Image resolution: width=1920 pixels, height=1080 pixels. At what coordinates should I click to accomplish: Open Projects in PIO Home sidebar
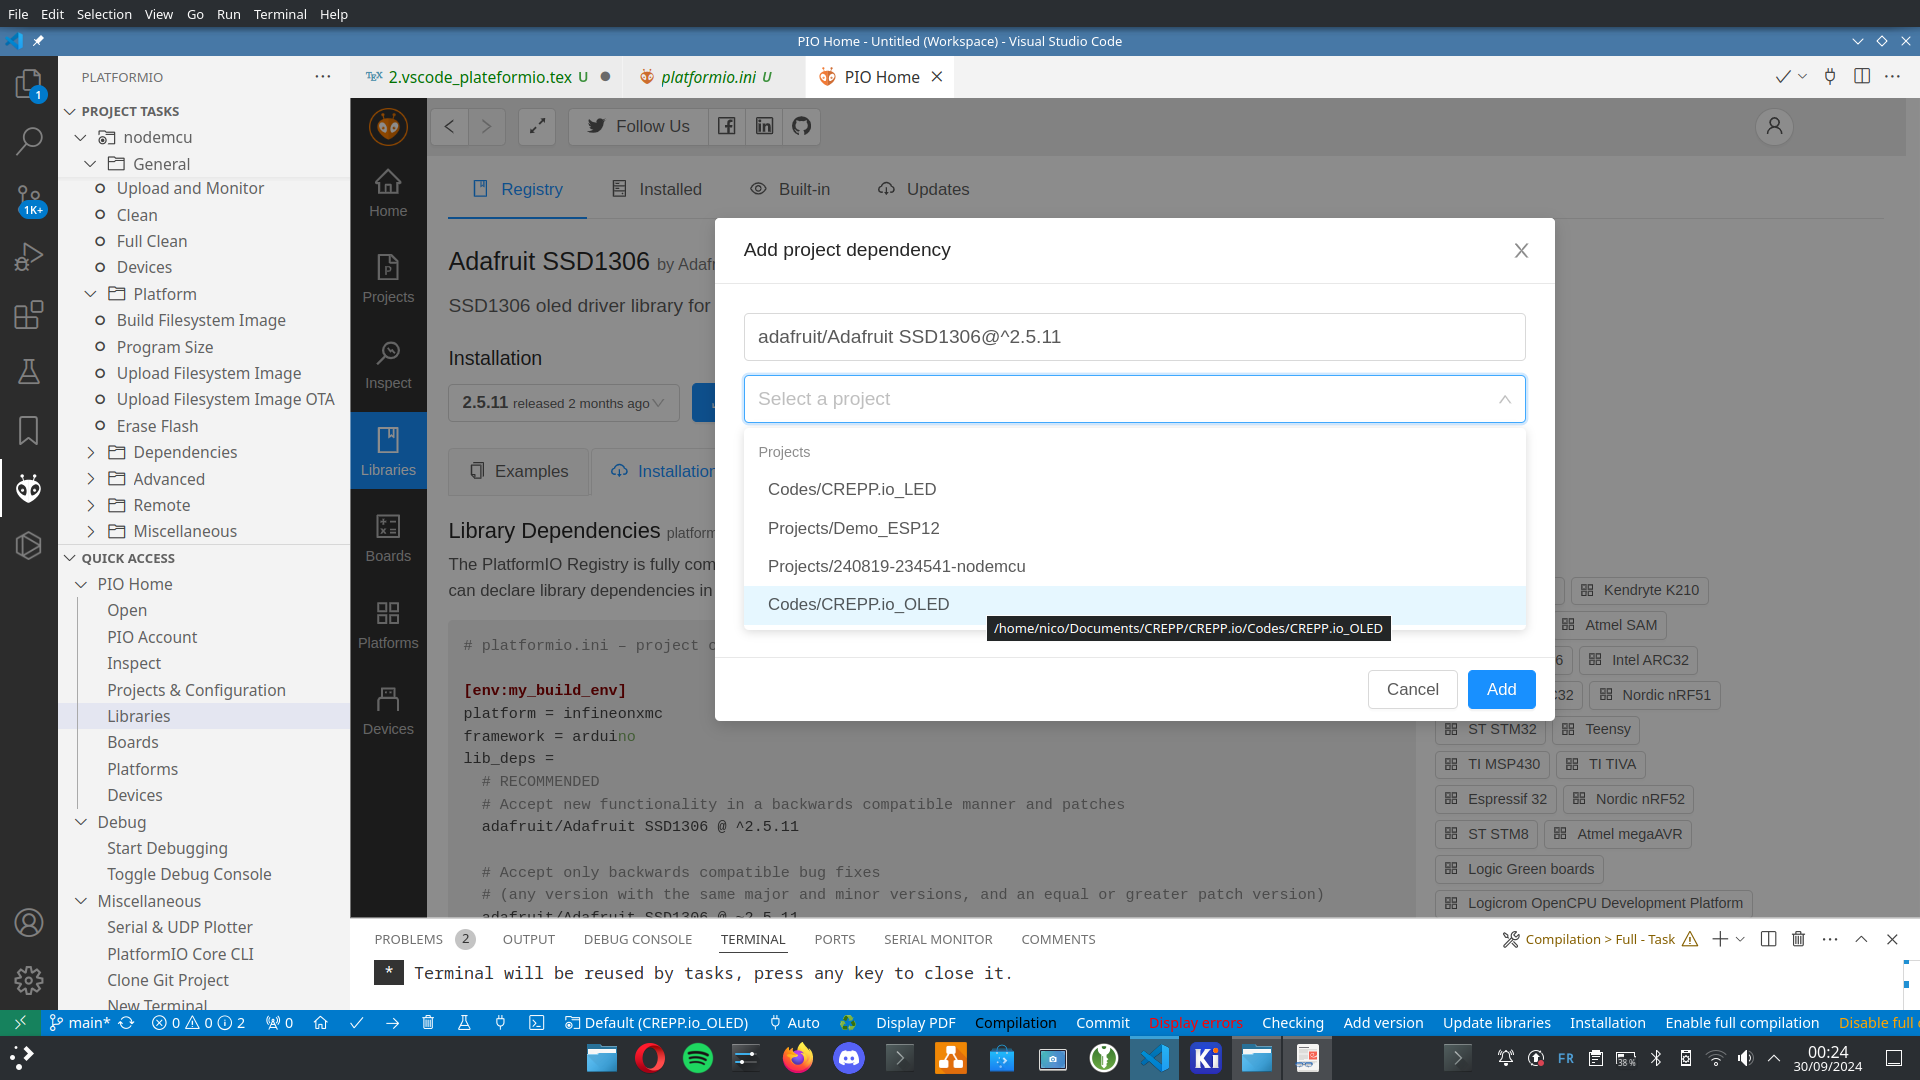pyautogui.click(x=388, y=280)
